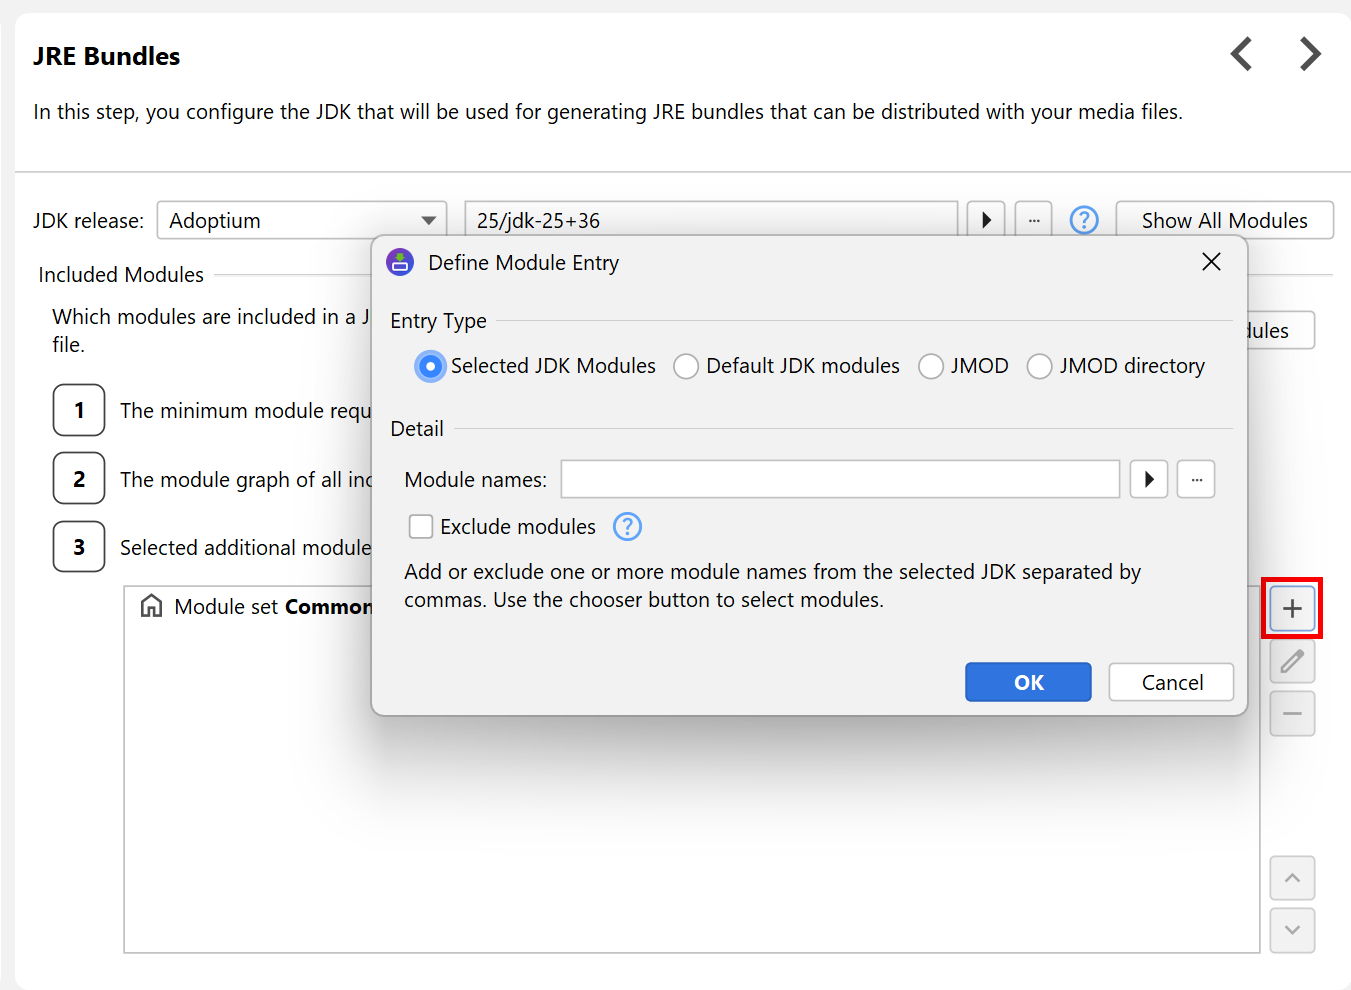Confirm dialog with the OK button

click(1028, 682)
